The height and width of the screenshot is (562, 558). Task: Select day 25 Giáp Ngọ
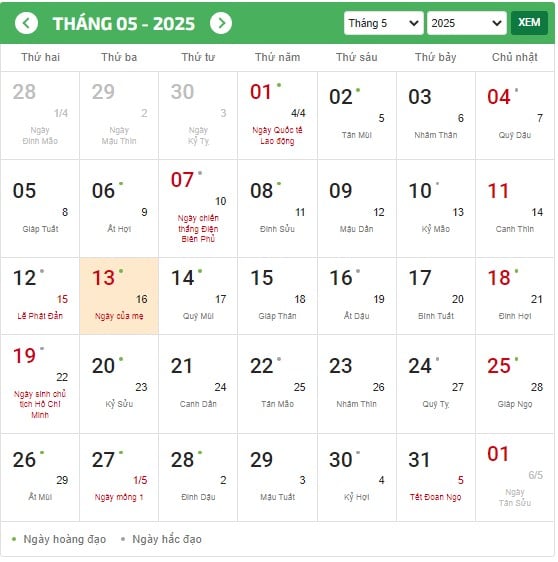(x=515, y=384)
